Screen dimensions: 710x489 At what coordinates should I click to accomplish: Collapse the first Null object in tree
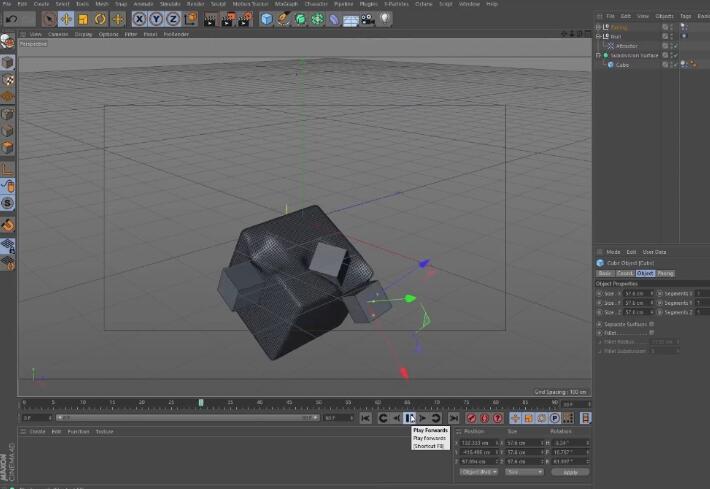pyautogui.click(x=598, y=27)
